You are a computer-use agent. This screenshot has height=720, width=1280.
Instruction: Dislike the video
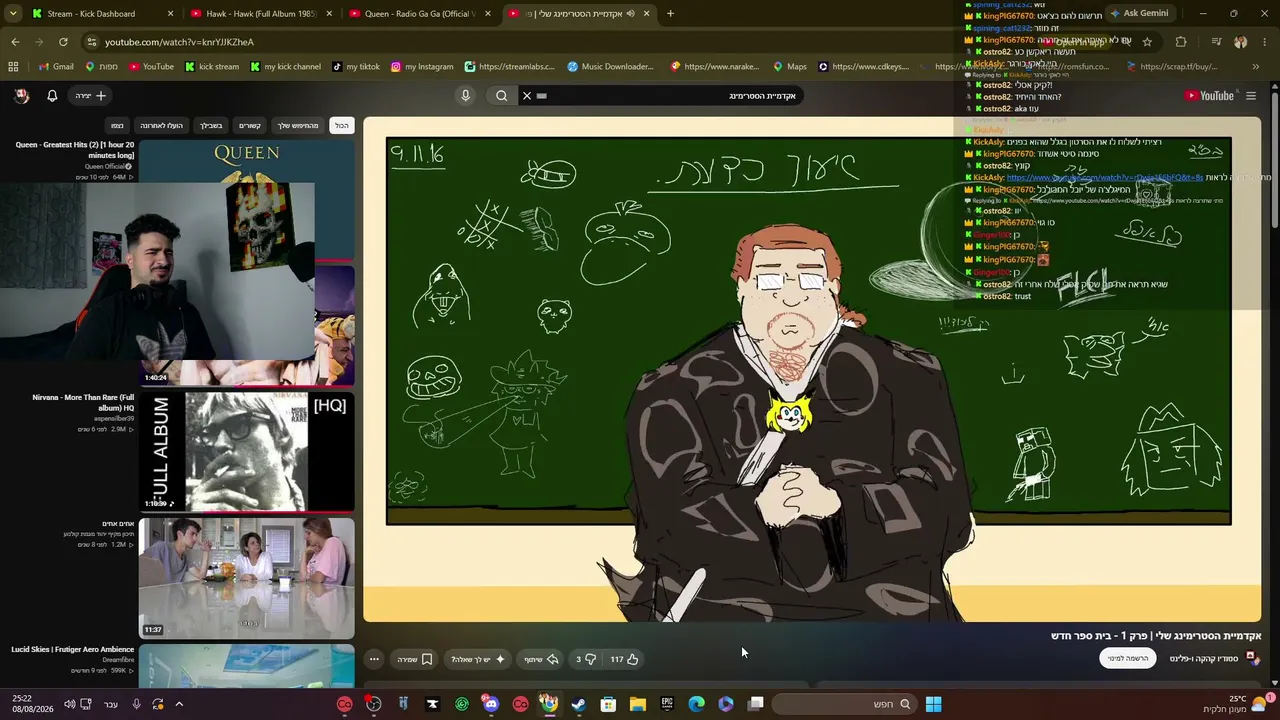[586, 659]
